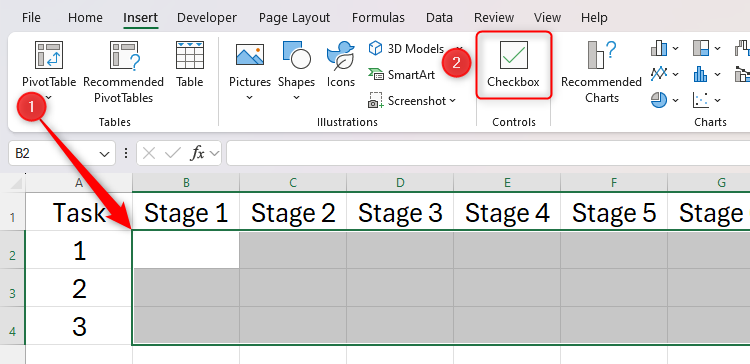Select row header 4
The image size is (750, 364).
(13, 326)
